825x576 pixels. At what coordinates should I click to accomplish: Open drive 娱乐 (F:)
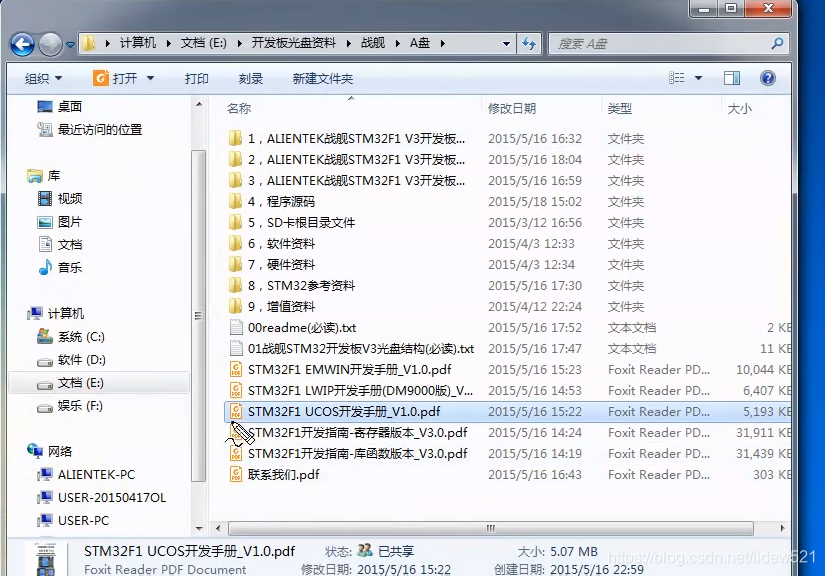(80, 406)
